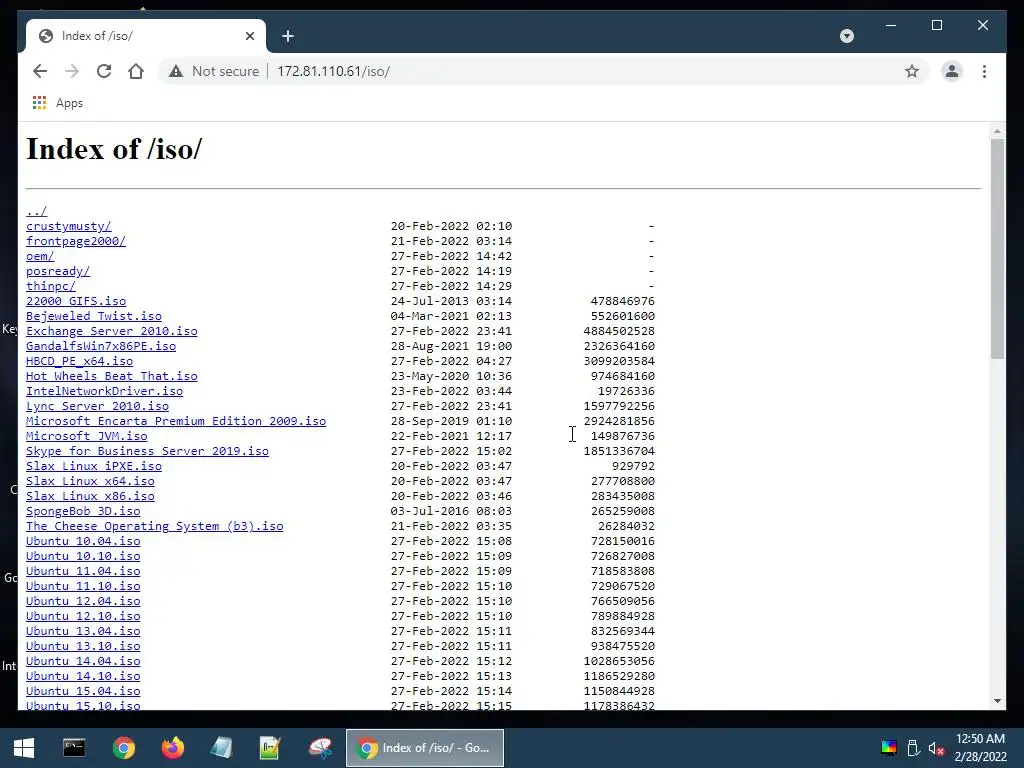Click the colorful display tray icon
The image size is (1024, 768).
(x=889, y=748)
